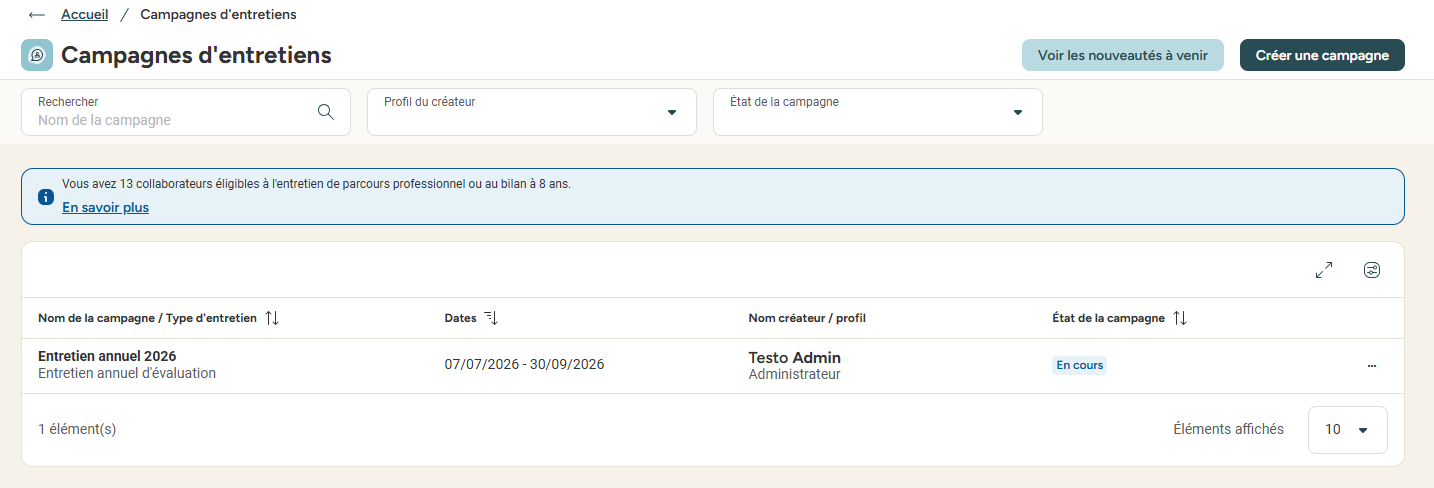Screen dimensions: 1434x488
Task: Click the En cours status badge
Action: click(x=1080, y=366)
